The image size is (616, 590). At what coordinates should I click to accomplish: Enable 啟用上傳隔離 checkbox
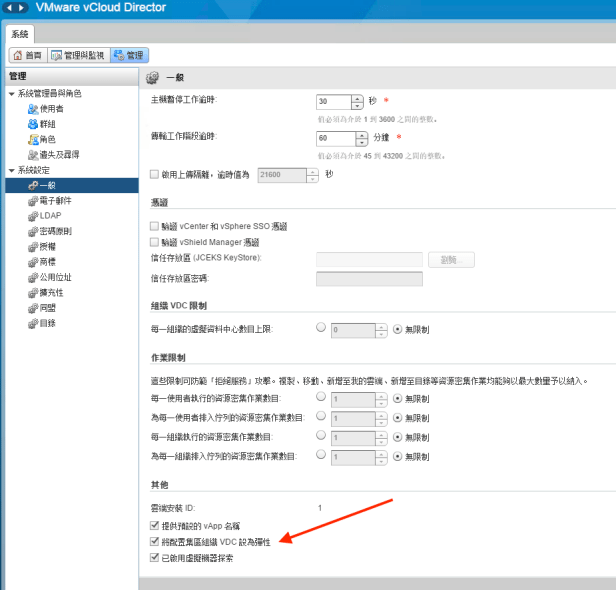pyautogui.click(x=154, y=174)
